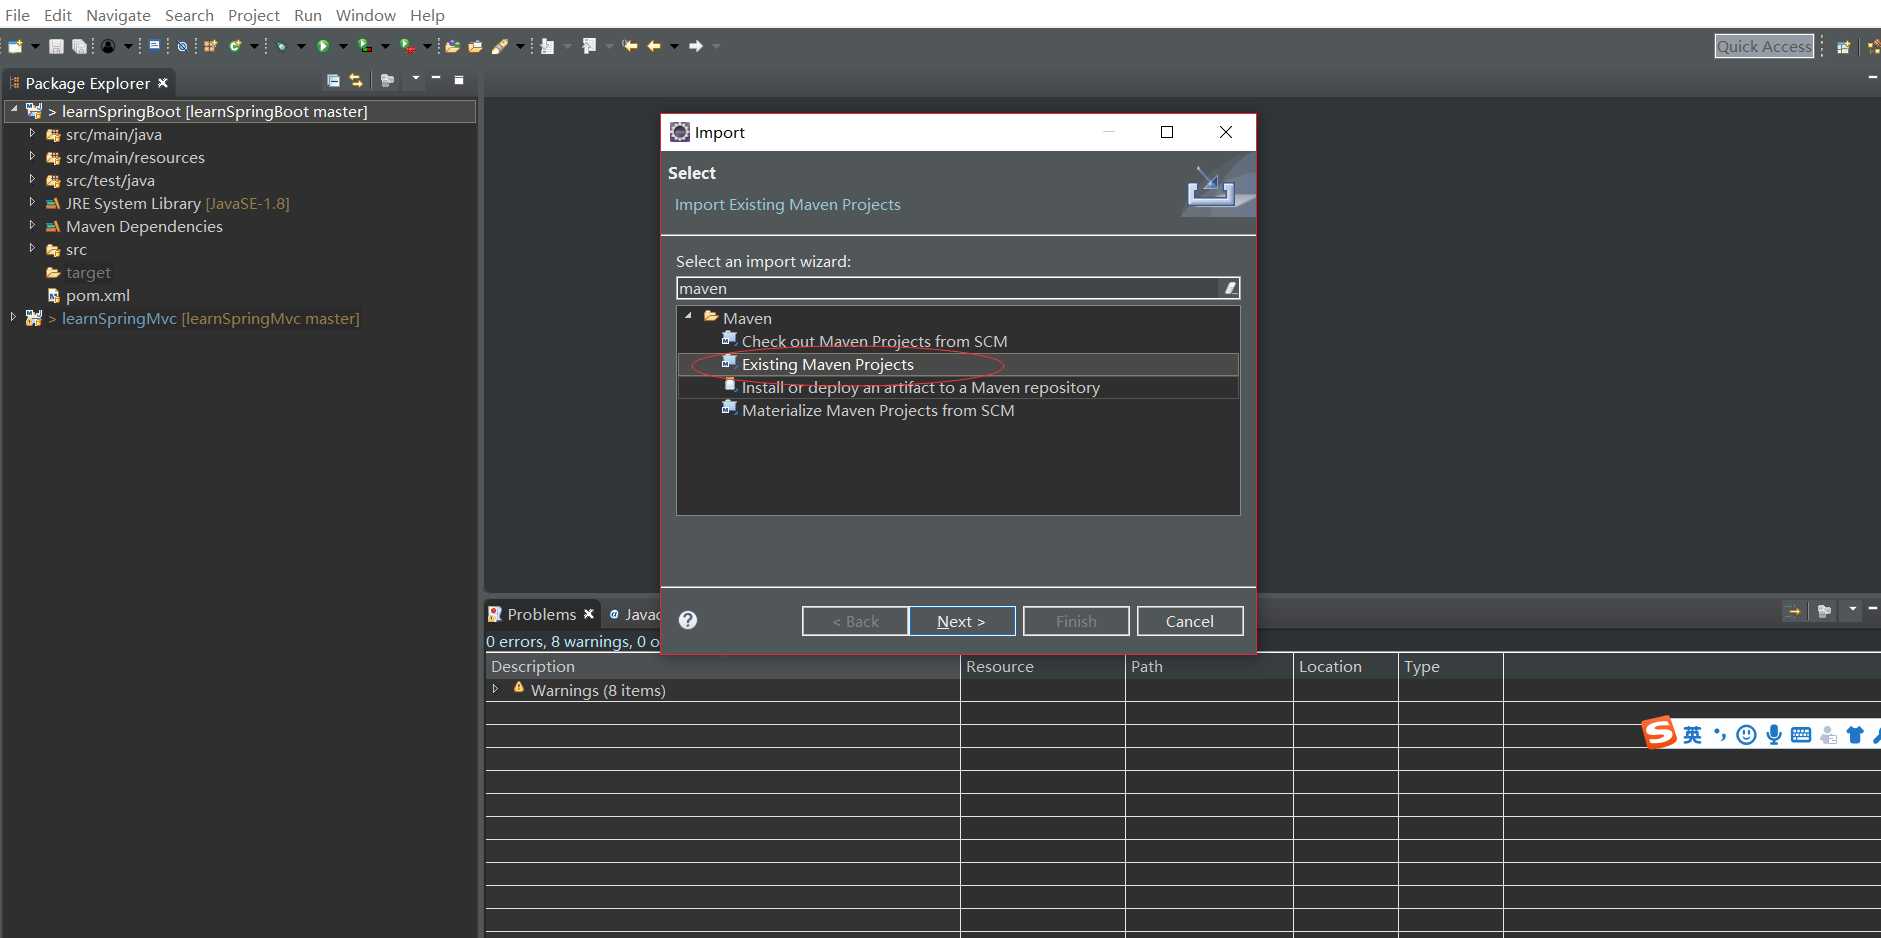Expand the src/main/resources folder
This screenshot has height=938, width=1881.
coord(32,156)
